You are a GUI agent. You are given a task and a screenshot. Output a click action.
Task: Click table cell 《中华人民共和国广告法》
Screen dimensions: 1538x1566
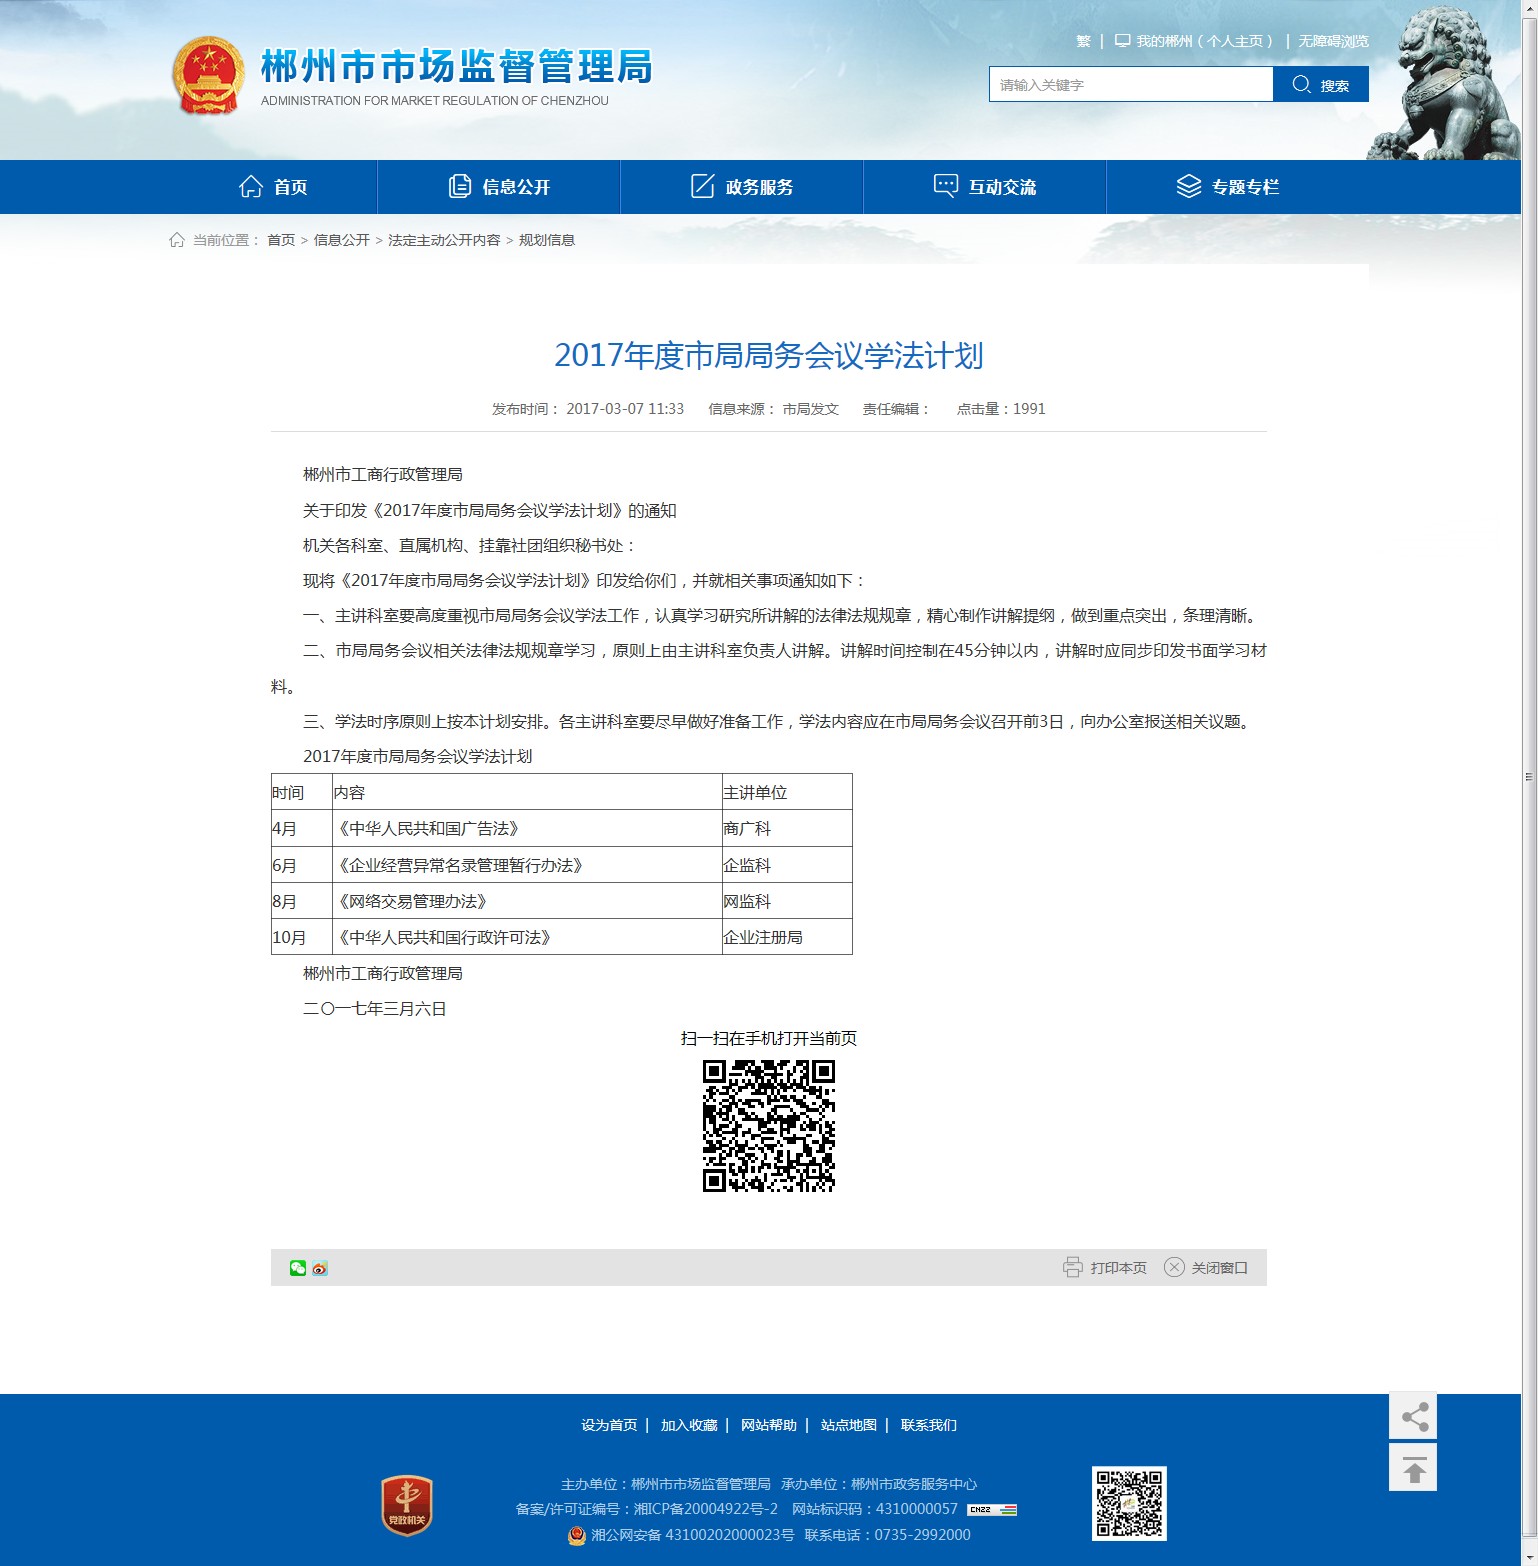tap(527, 828)
